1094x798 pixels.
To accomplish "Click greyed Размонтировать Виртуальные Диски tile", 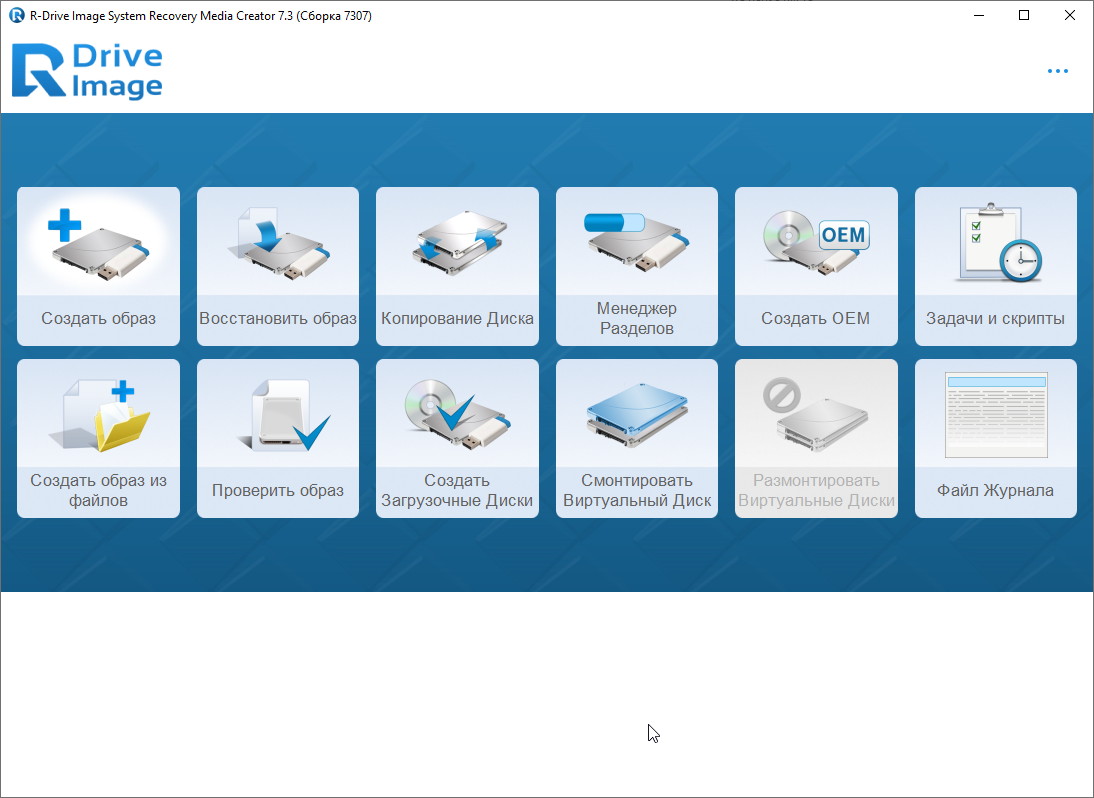I will tap(816, 438).
